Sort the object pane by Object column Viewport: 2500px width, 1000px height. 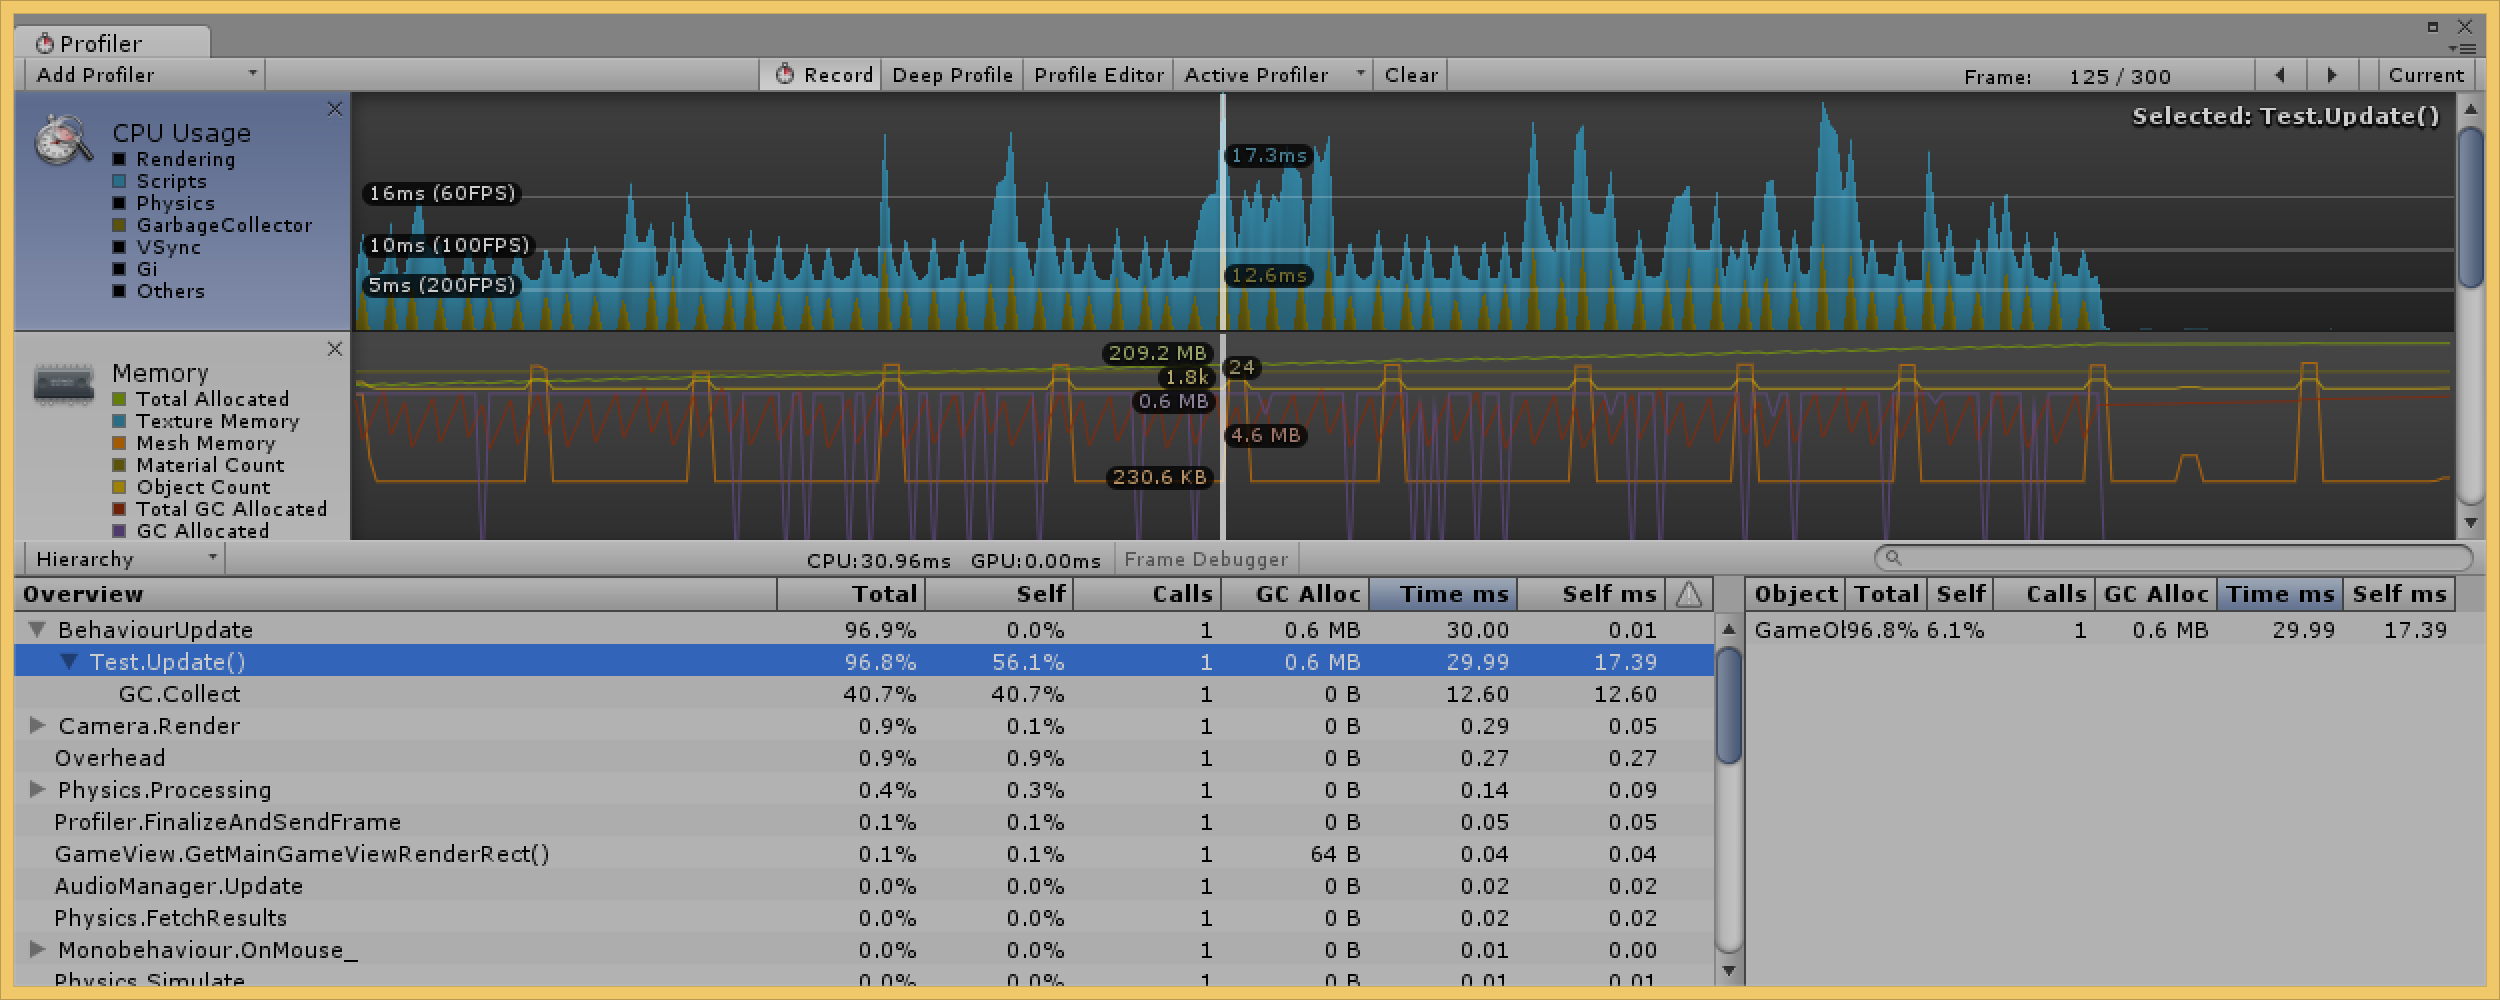(x=1796, y=594)
